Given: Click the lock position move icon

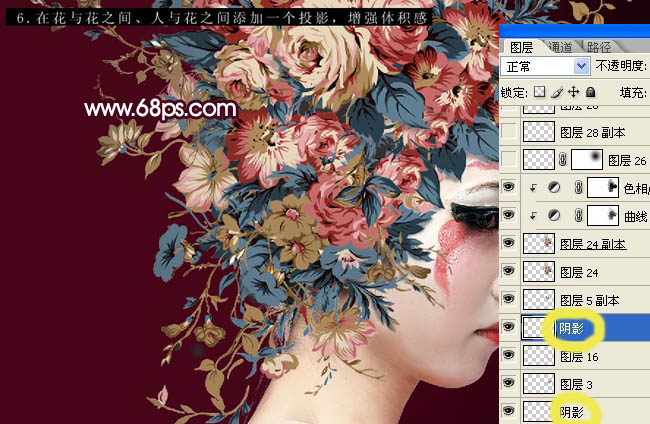Looking at the screenshot, I should click(x=574, y=92).
